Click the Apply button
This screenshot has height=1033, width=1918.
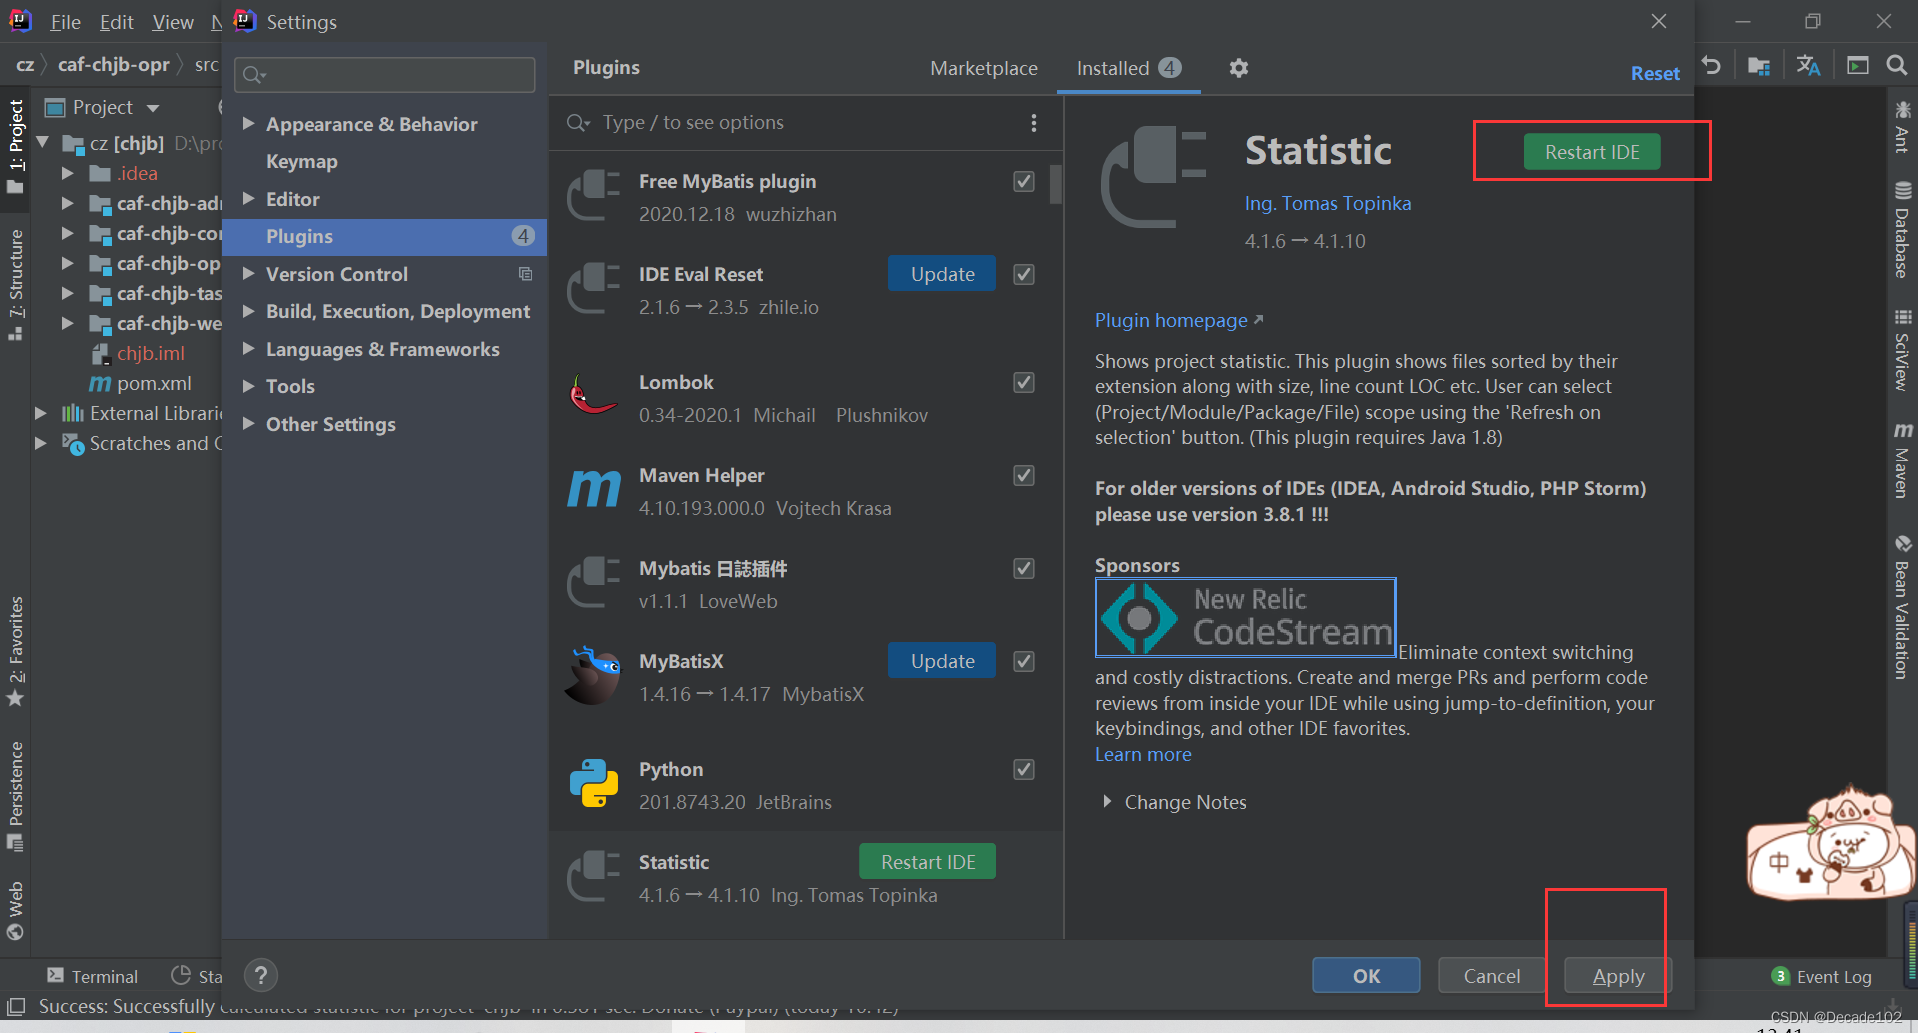click(1618, 976)
